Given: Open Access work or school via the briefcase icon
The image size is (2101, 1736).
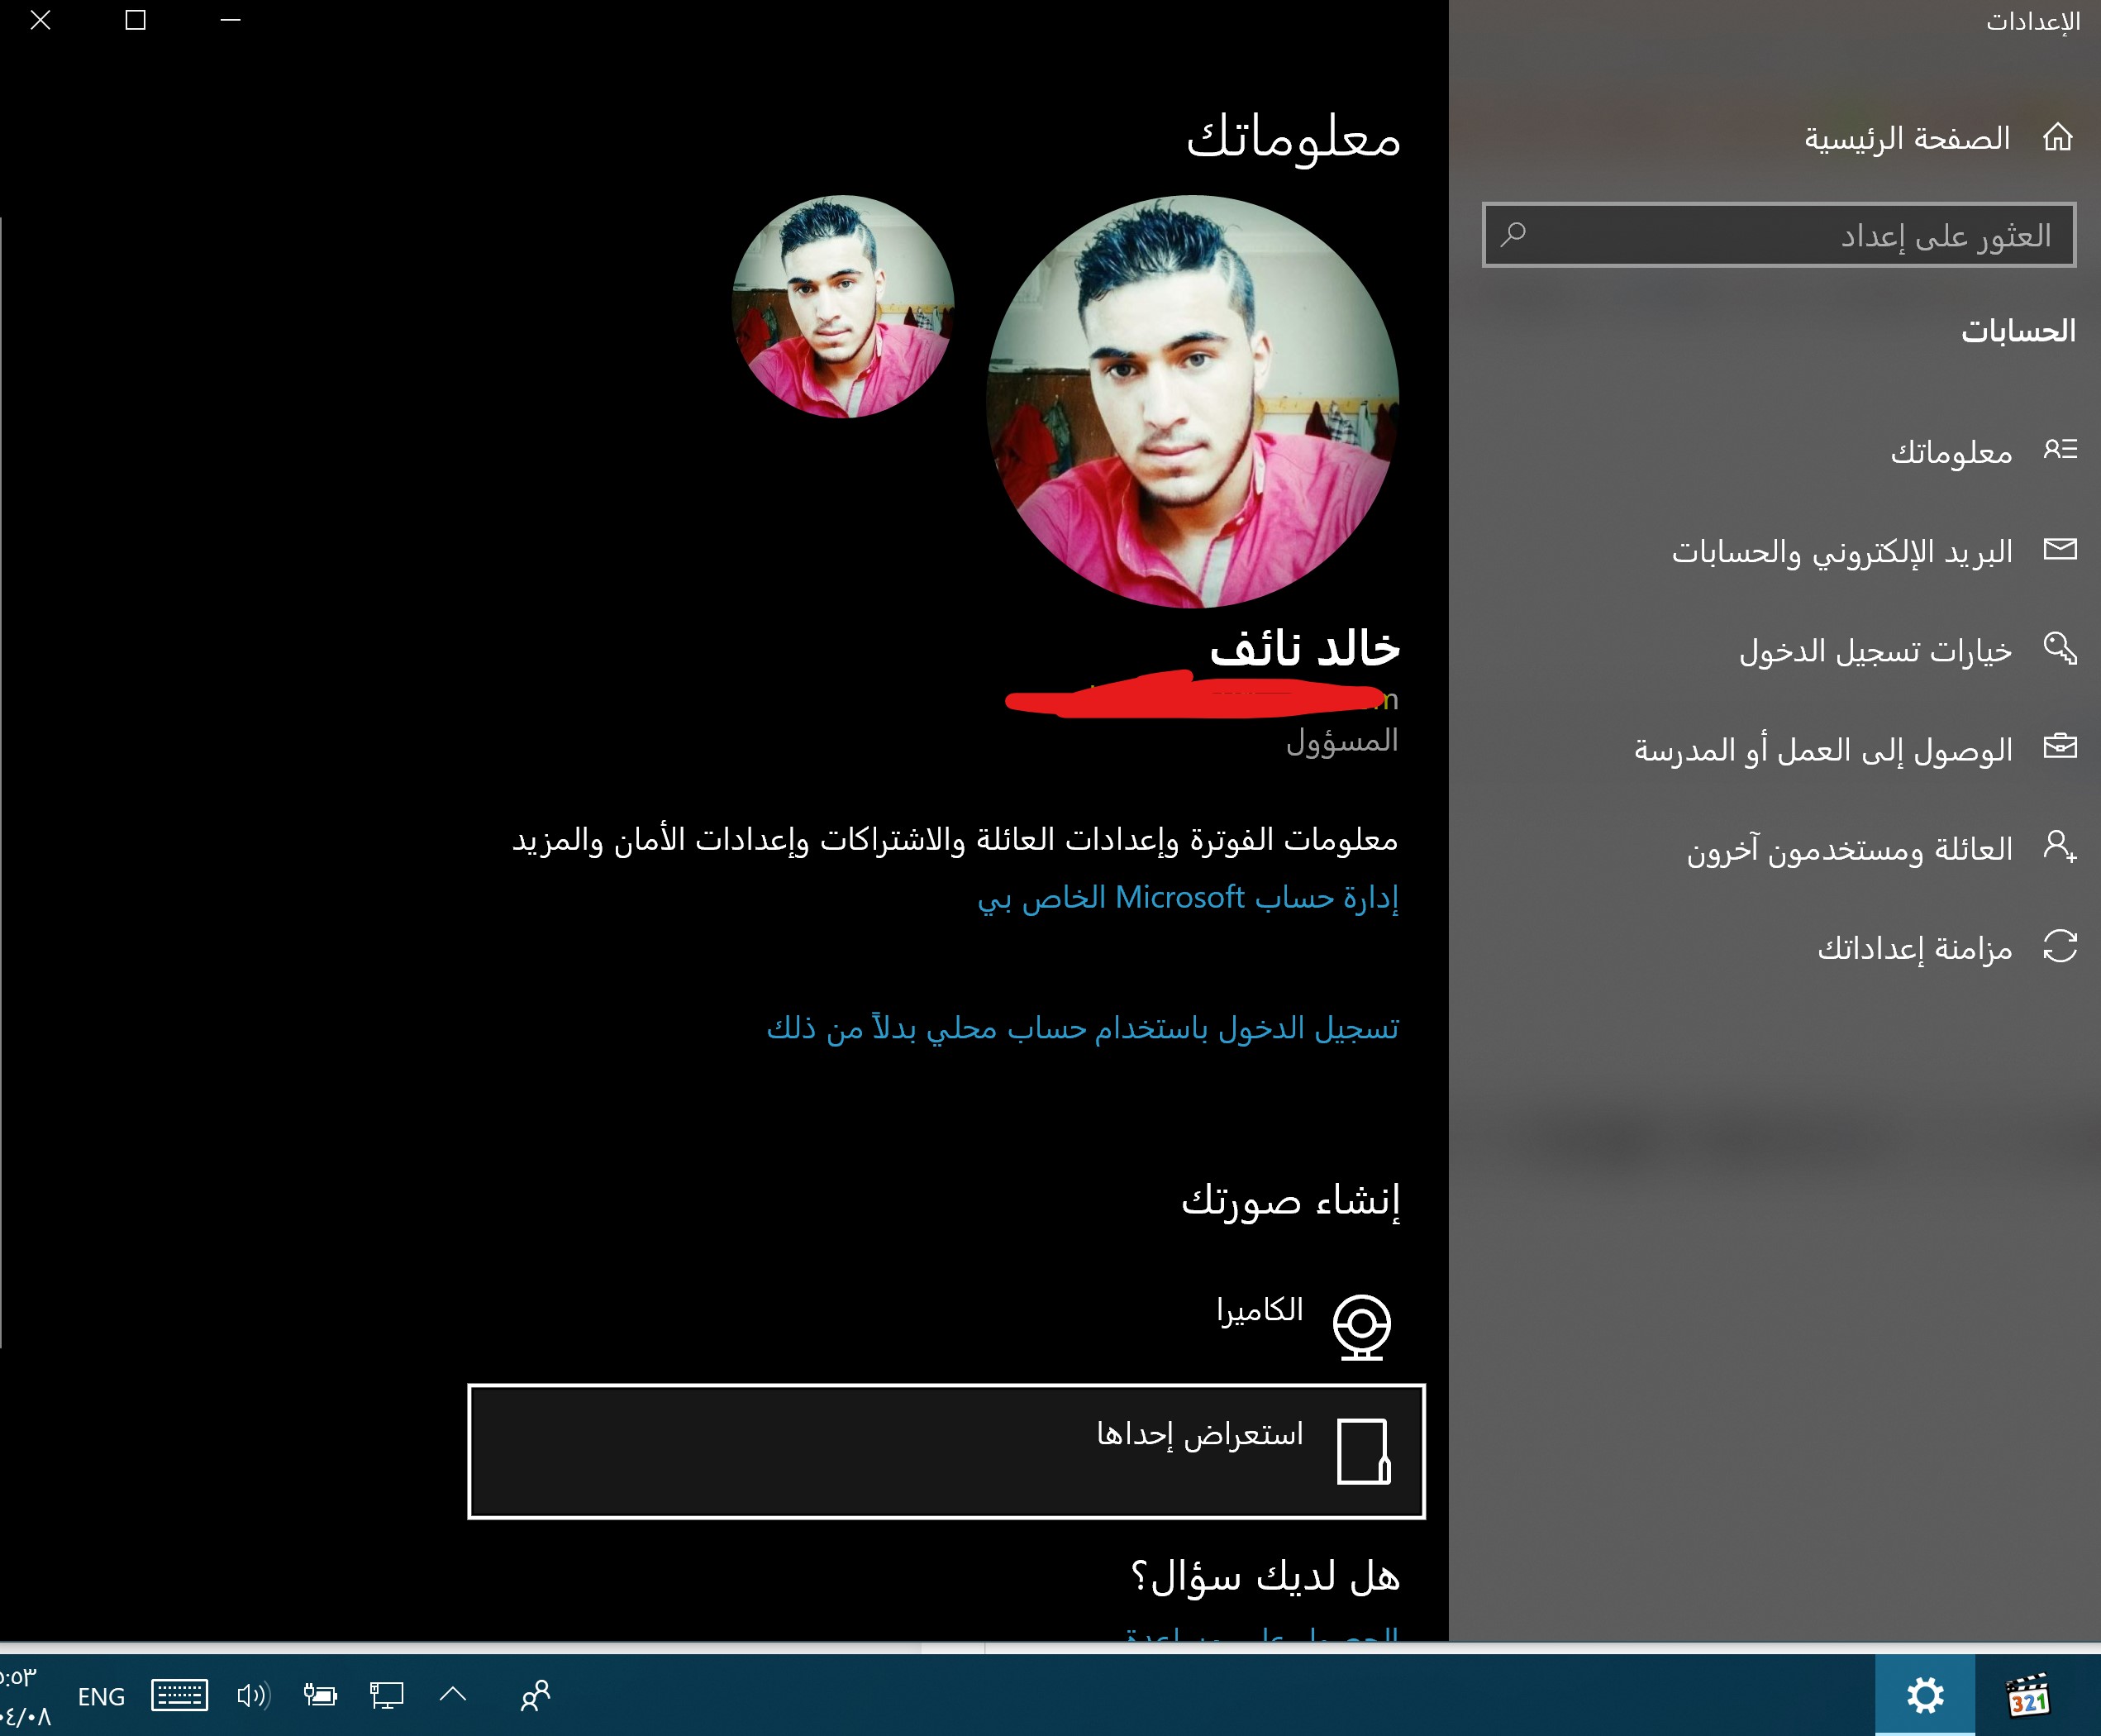Looking at the screenshot, I should tap(2059, 747).
